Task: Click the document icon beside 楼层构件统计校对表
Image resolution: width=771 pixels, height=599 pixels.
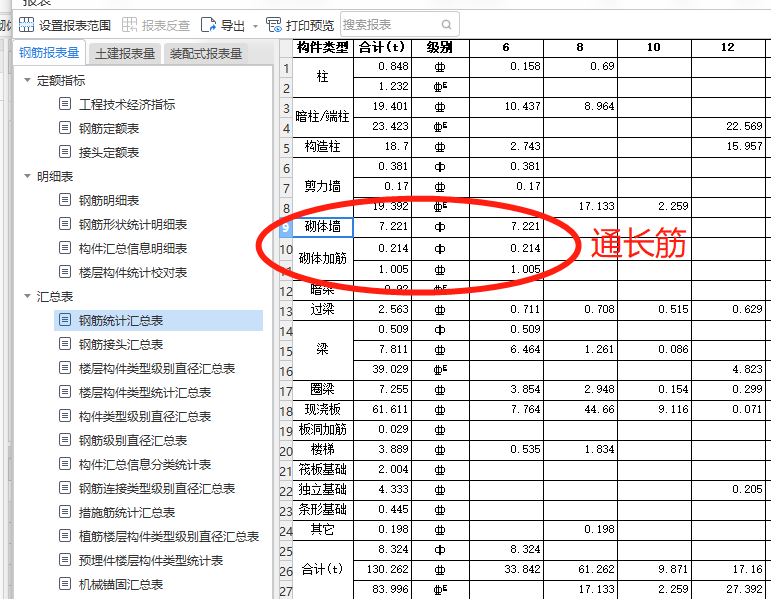Action: click(65, 272)
